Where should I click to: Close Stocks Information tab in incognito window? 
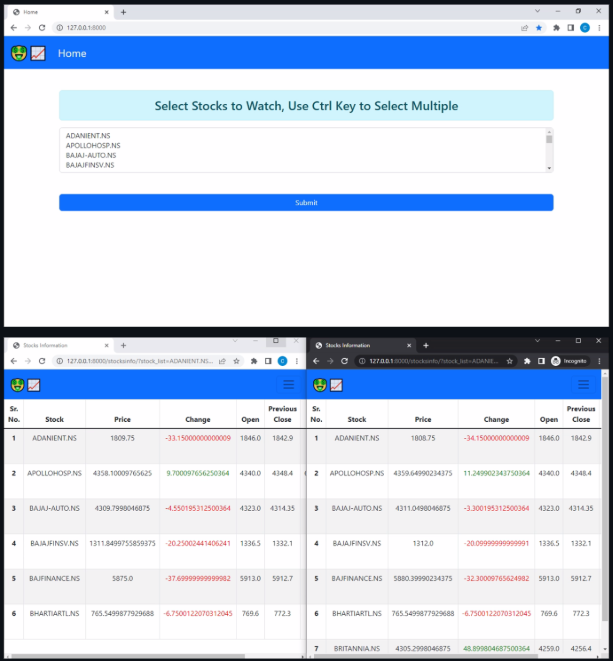coord(409,345)
